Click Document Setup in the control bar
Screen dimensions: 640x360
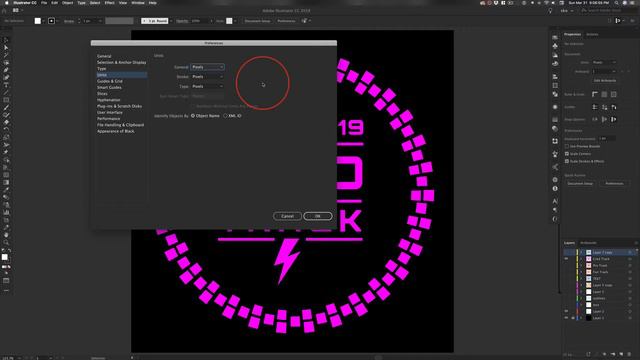click(258, 21)
